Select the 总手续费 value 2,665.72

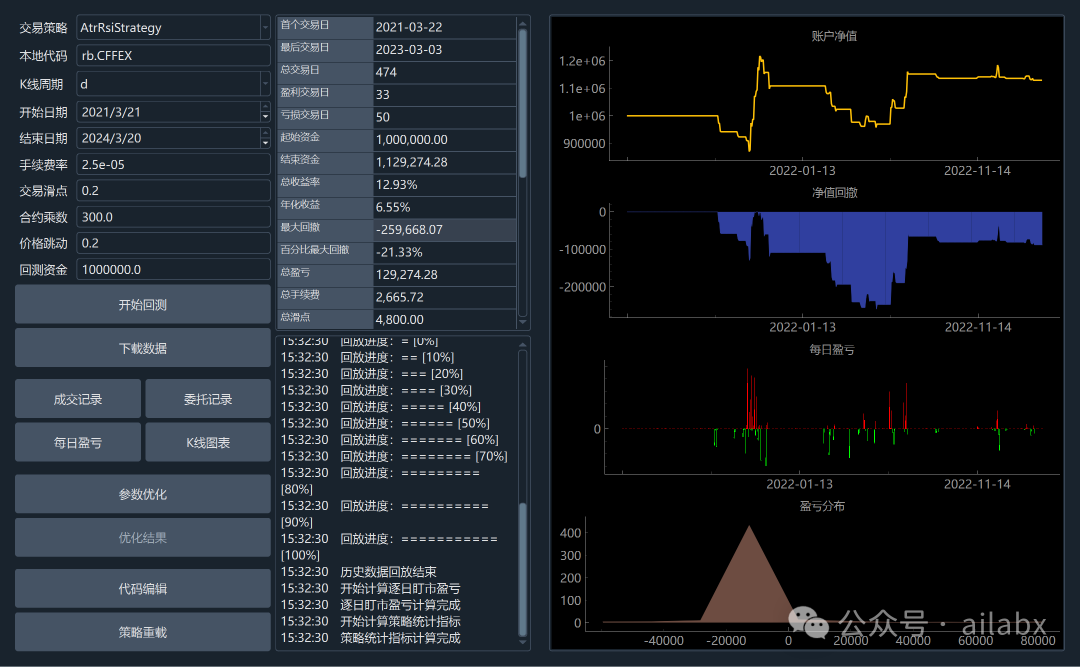click(445, 297)
